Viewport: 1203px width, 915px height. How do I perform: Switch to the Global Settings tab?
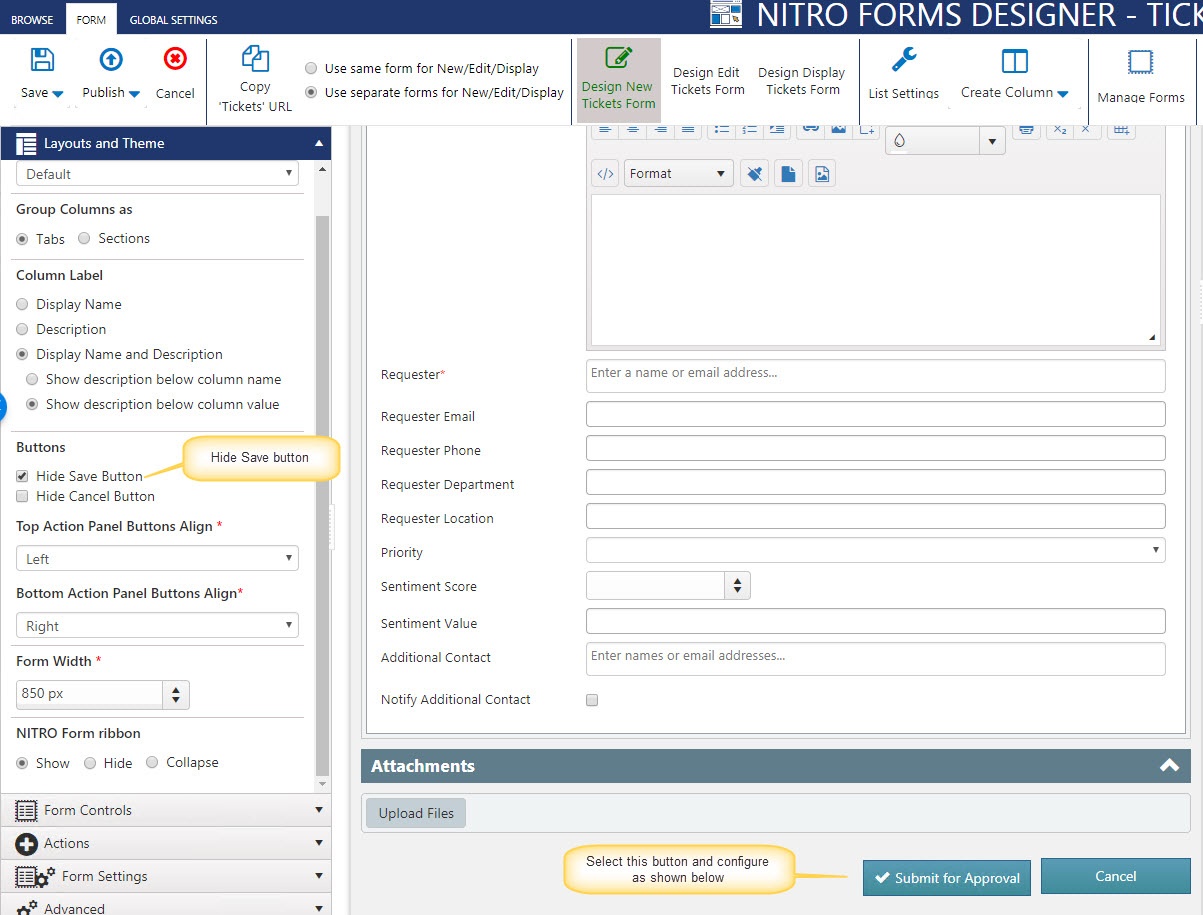point(173,20)
